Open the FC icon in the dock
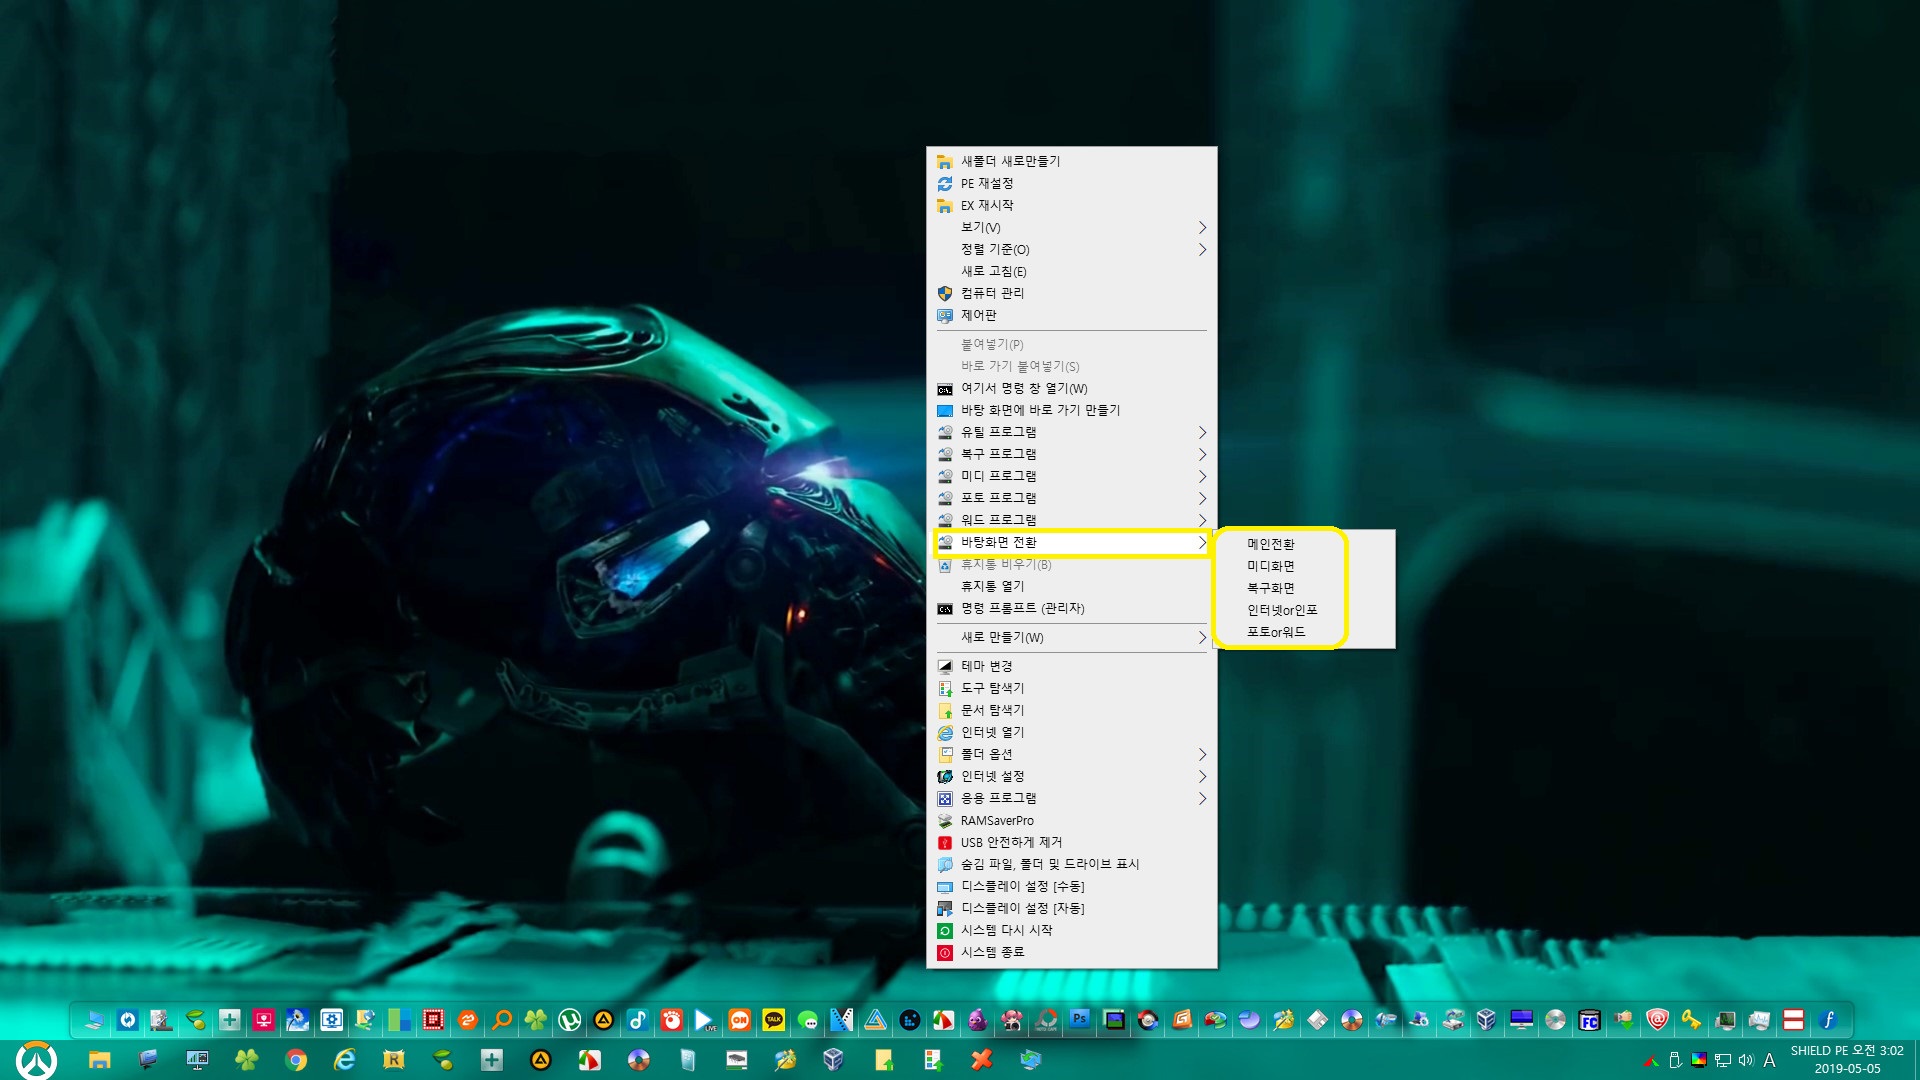Image resolution: width=1920 pixels, height=1080 pixels. point(1589,1020)
